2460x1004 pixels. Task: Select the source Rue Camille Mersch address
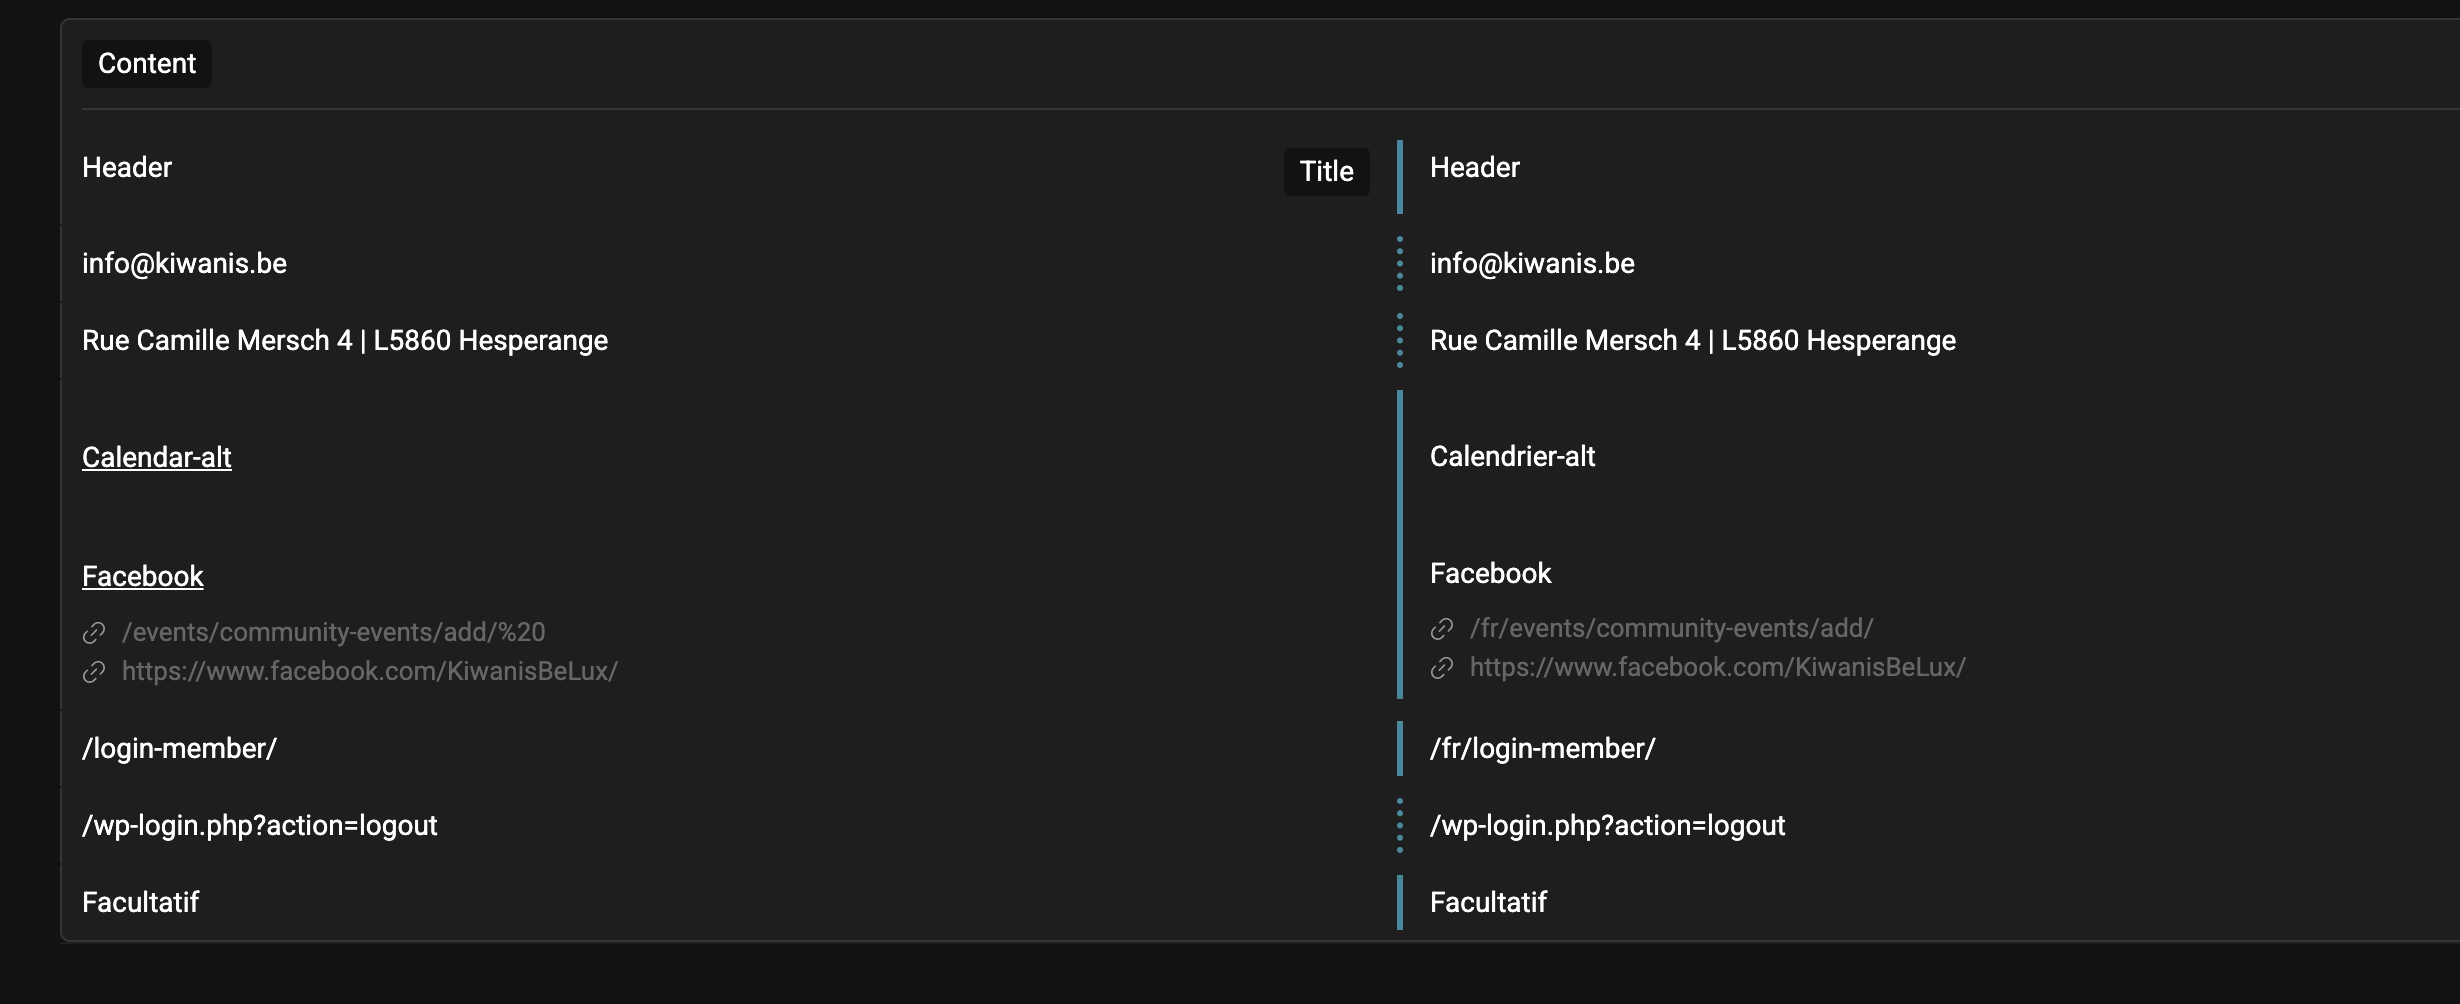coord(345,340)
